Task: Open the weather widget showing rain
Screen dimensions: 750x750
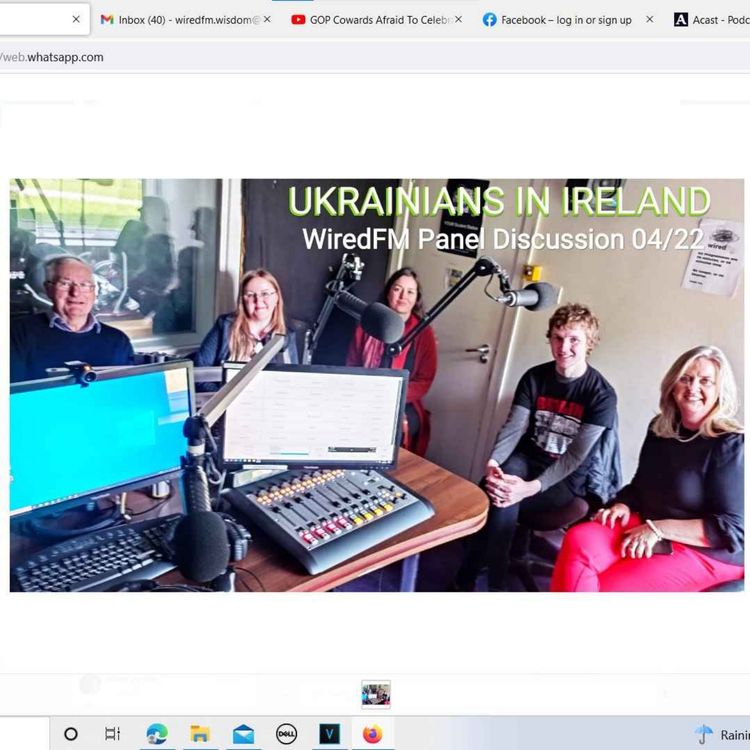Action: [722, 734]
